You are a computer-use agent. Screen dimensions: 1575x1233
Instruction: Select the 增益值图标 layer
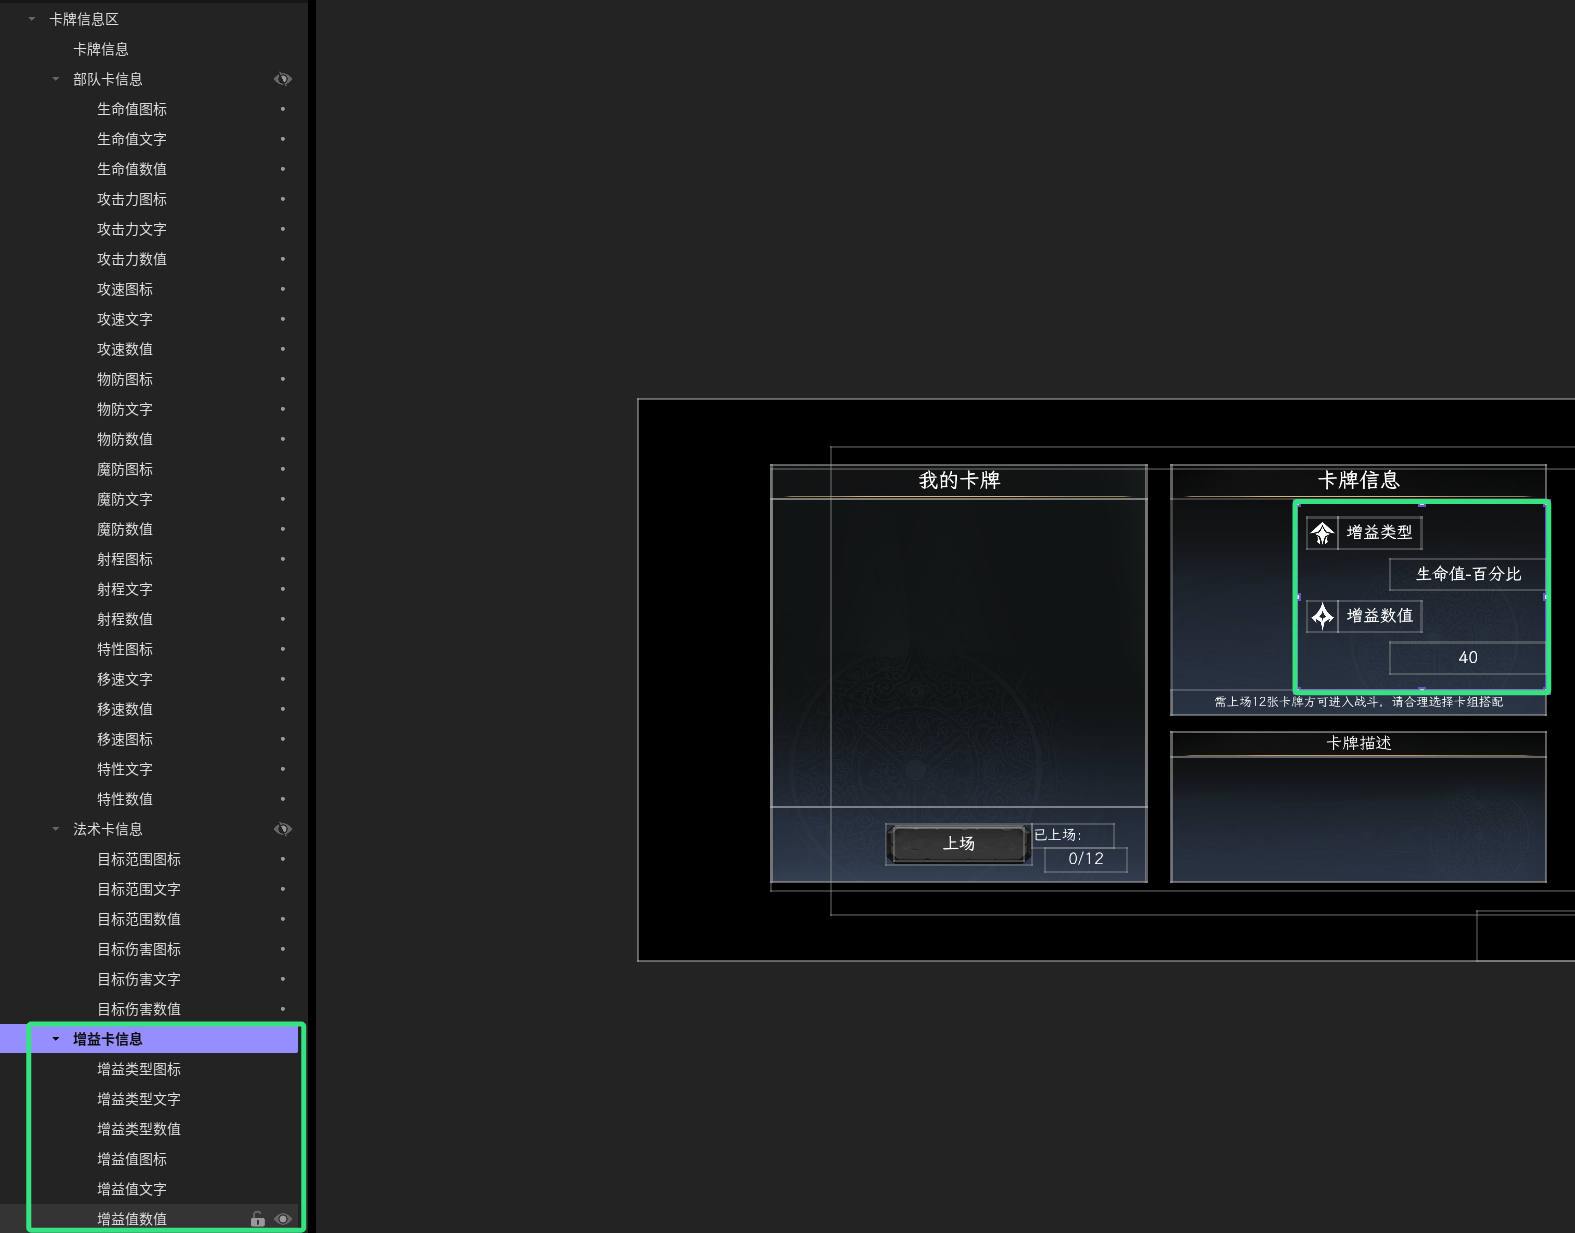(x=132, y=1159)
